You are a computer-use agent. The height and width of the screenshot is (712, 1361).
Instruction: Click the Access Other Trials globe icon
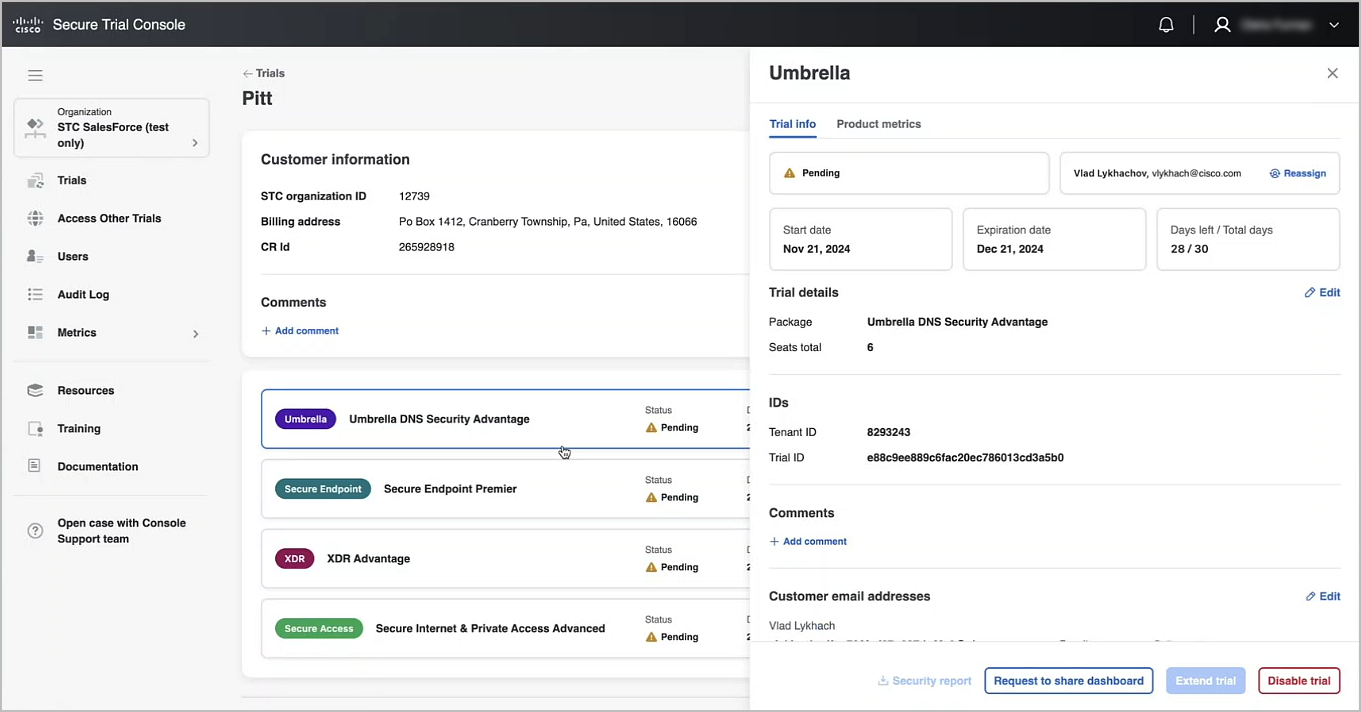tap(35, 219)
